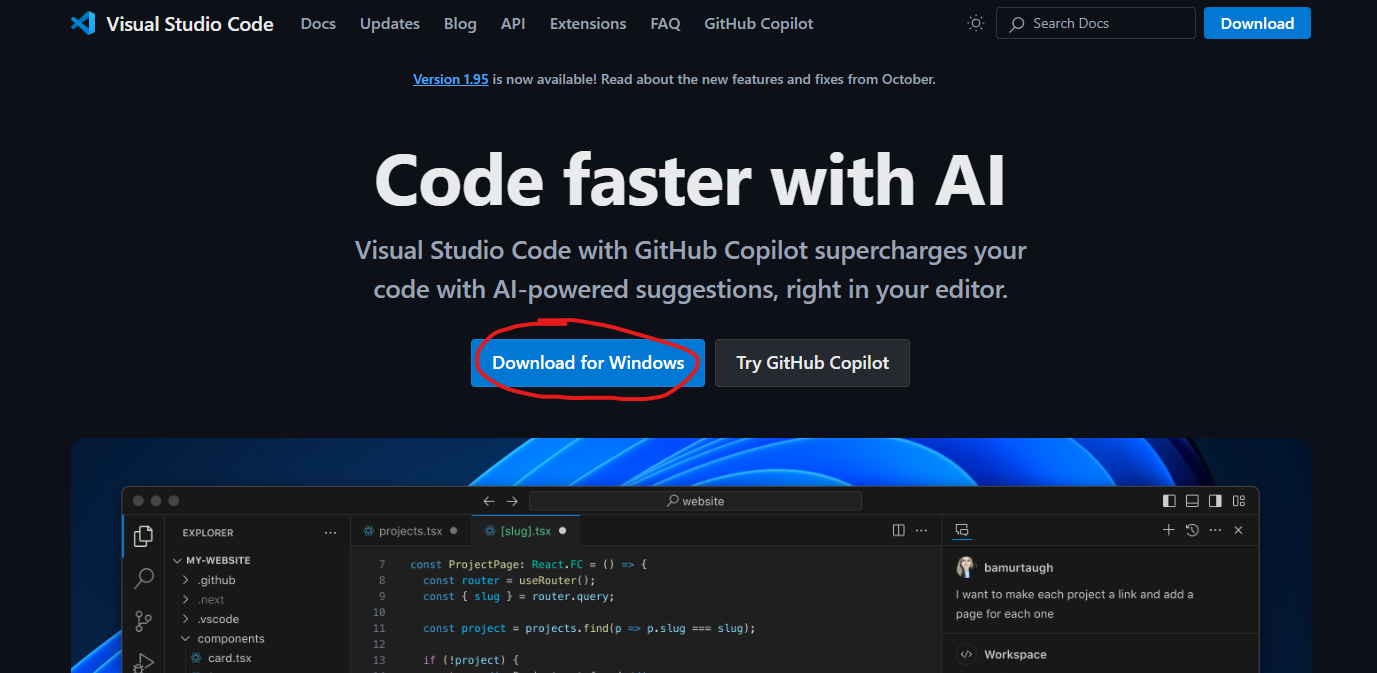Open the chat history clock icon
The height and width of the screenshot is (673, 1377).
pos(1192,530)
